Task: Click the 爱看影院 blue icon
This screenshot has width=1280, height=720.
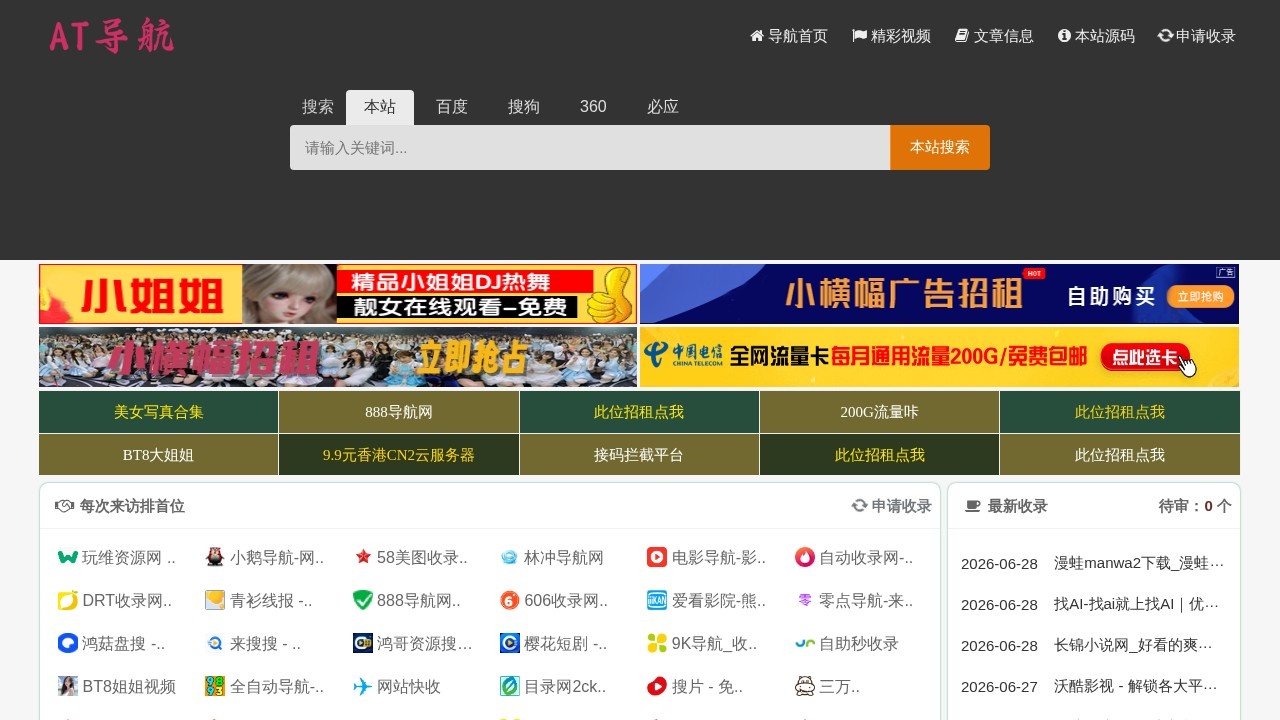Action: click(x=657, y=601)
